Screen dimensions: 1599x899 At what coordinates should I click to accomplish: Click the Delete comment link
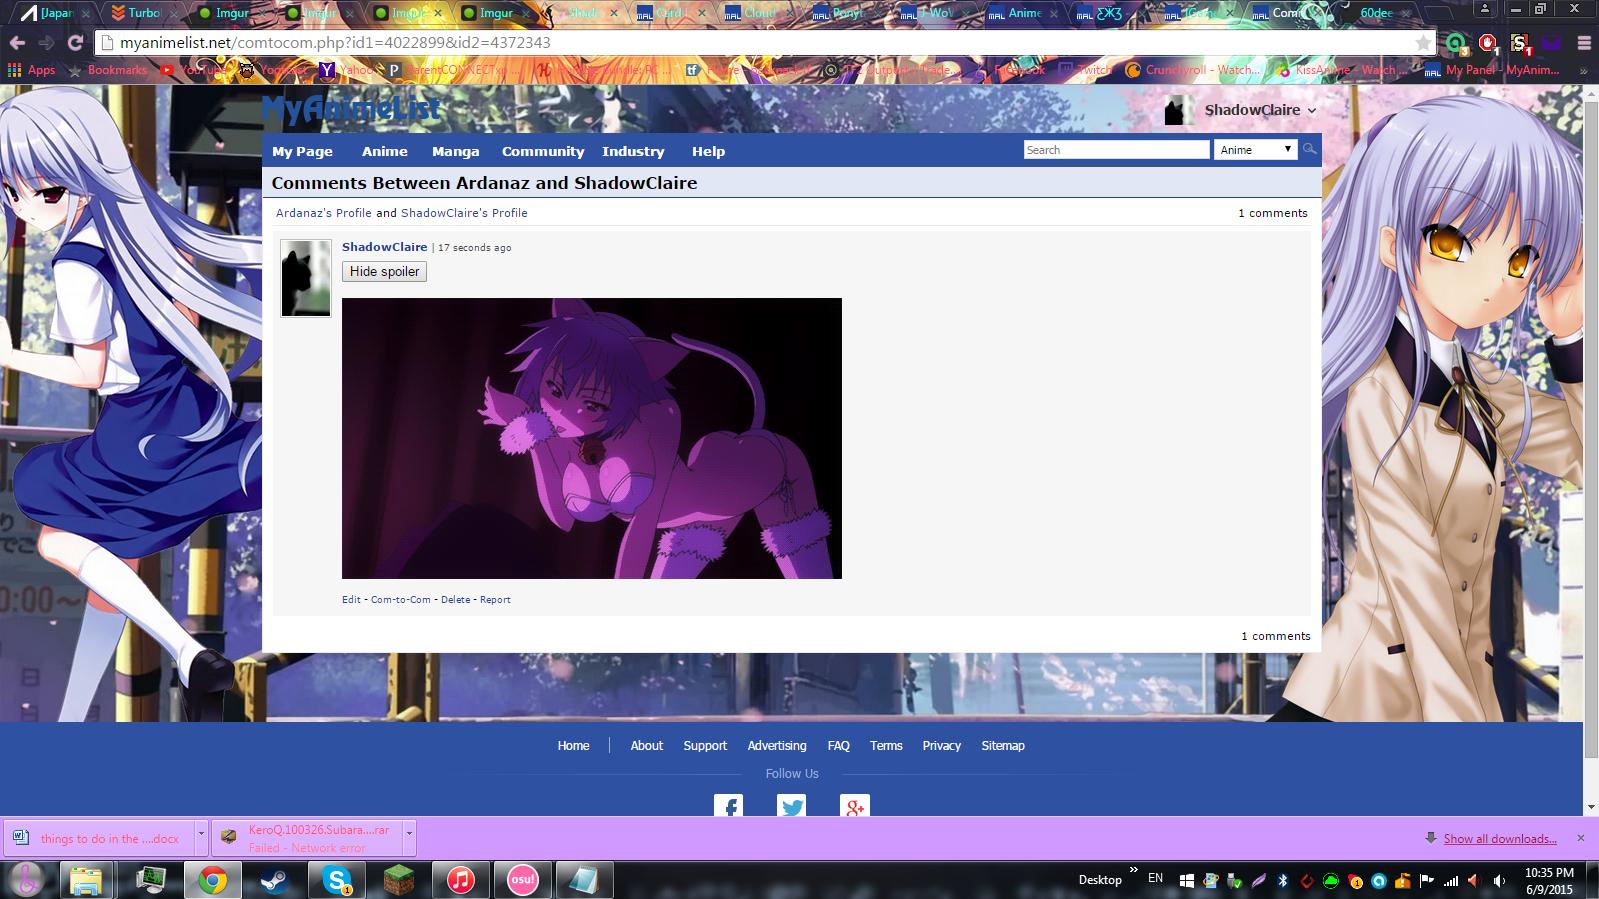pos(455,600)
